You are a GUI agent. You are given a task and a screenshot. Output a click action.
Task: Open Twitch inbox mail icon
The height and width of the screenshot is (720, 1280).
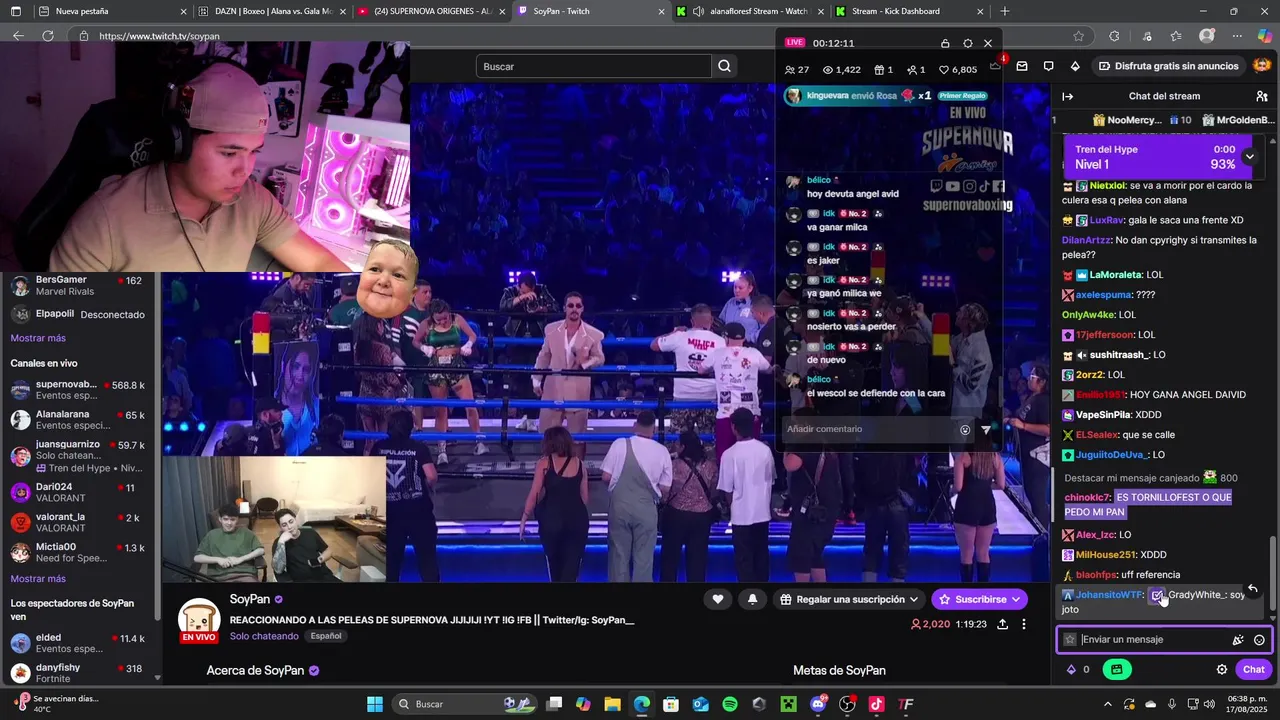click(1022, 66)
